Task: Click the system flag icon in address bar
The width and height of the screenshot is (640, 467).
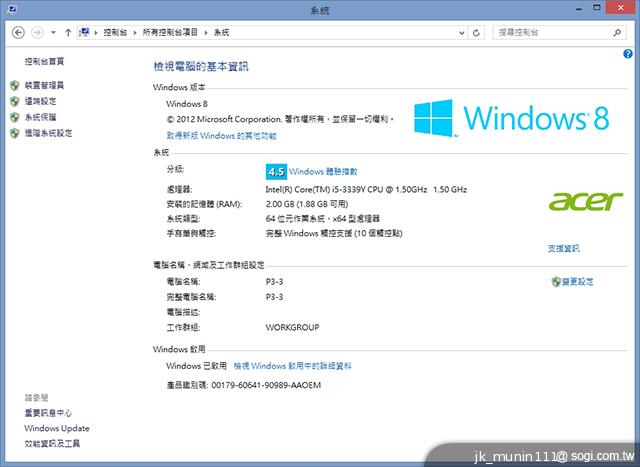Action: pyautogui.click(x=84, y=32)
